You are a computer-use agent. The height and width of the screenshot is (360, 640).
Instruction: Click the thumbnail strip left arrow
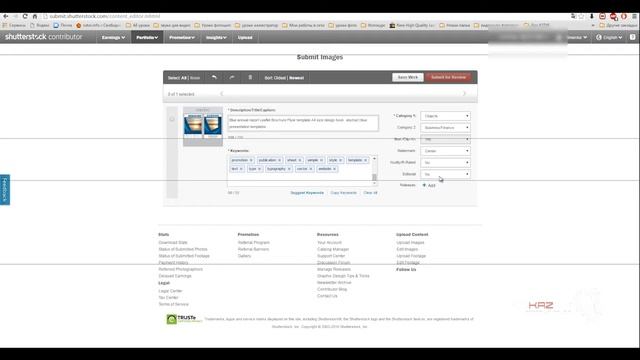pyautogui.click(x=222, y=94)
